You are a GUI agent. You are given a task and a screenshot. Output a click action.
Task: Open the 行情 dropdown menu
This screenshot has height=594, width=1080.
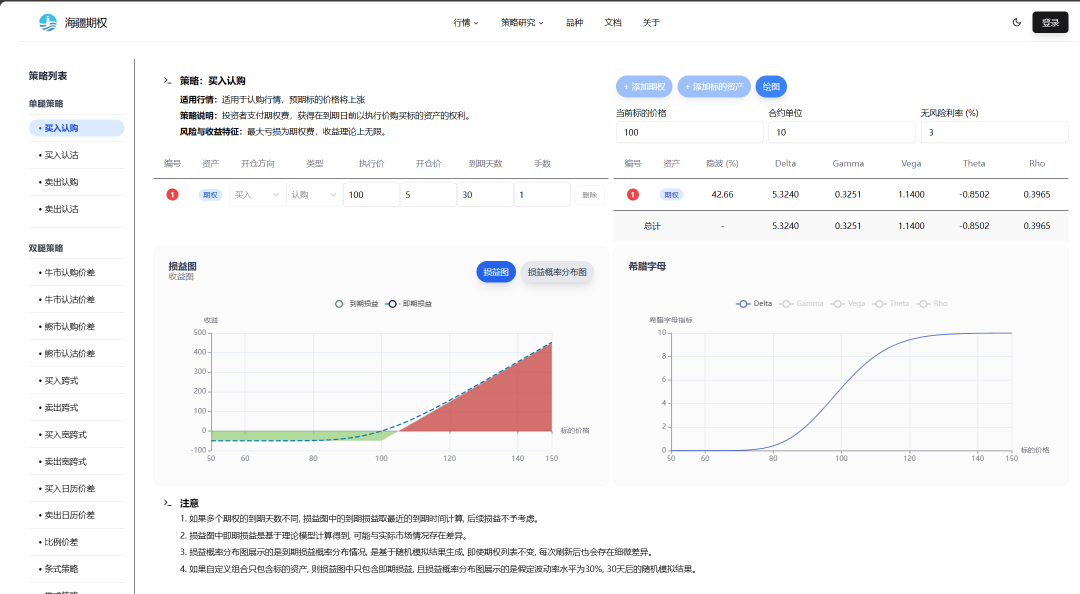(x=466, y=22)
